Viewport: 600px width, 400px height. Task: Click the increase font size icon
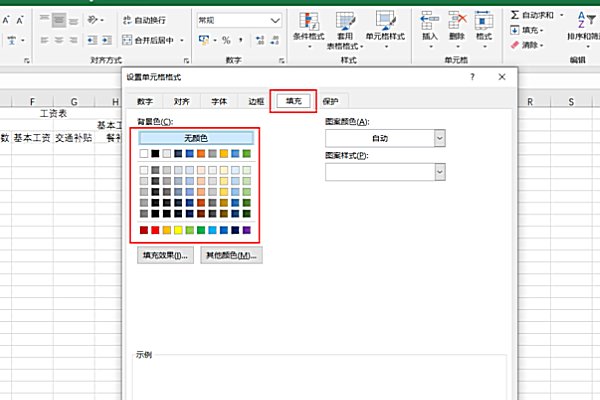(x=6, y=20)
